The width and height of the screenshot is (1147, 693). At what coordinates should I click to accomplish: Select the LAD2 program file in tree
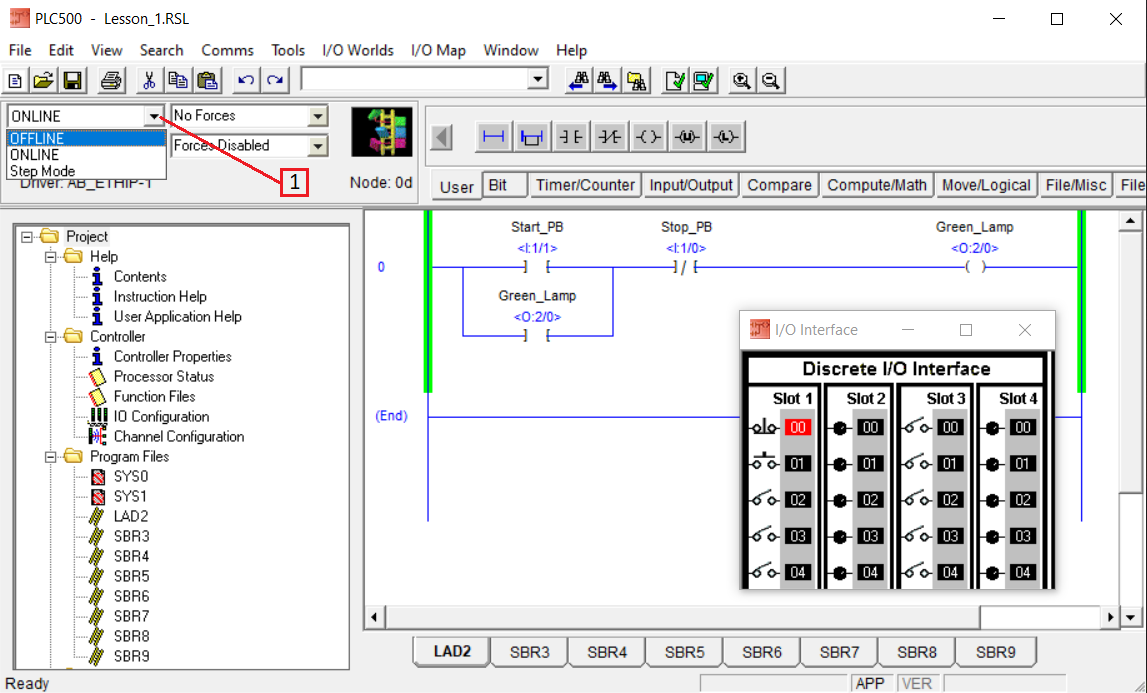coord(131,517)
